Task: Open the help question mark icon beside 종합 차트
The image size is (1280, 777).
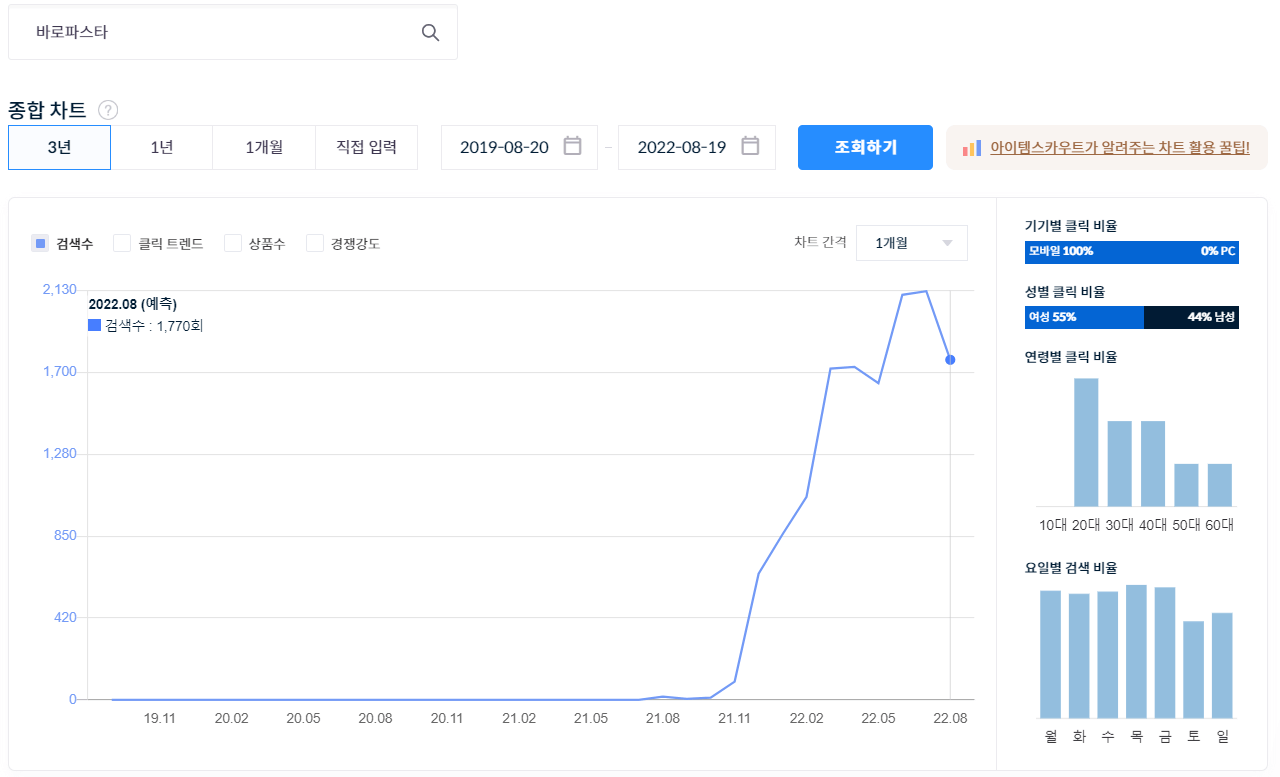Action: click(108, 110)
